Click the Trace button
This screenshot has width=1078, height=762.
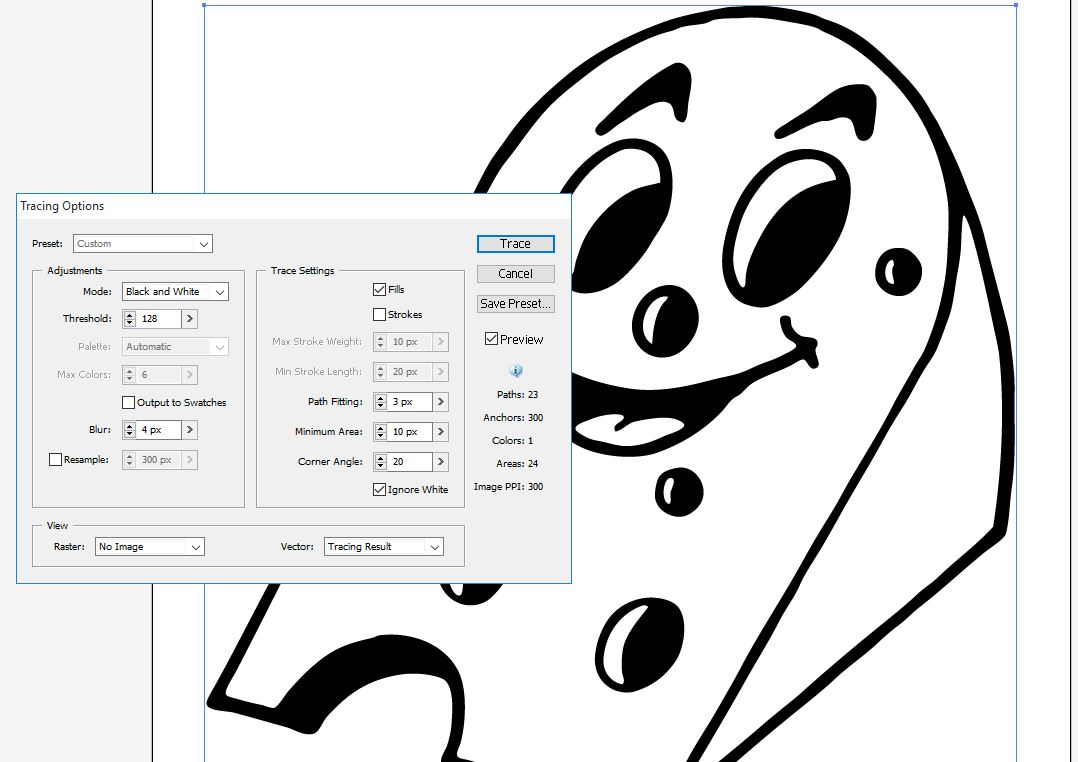[x=515, y=244]
